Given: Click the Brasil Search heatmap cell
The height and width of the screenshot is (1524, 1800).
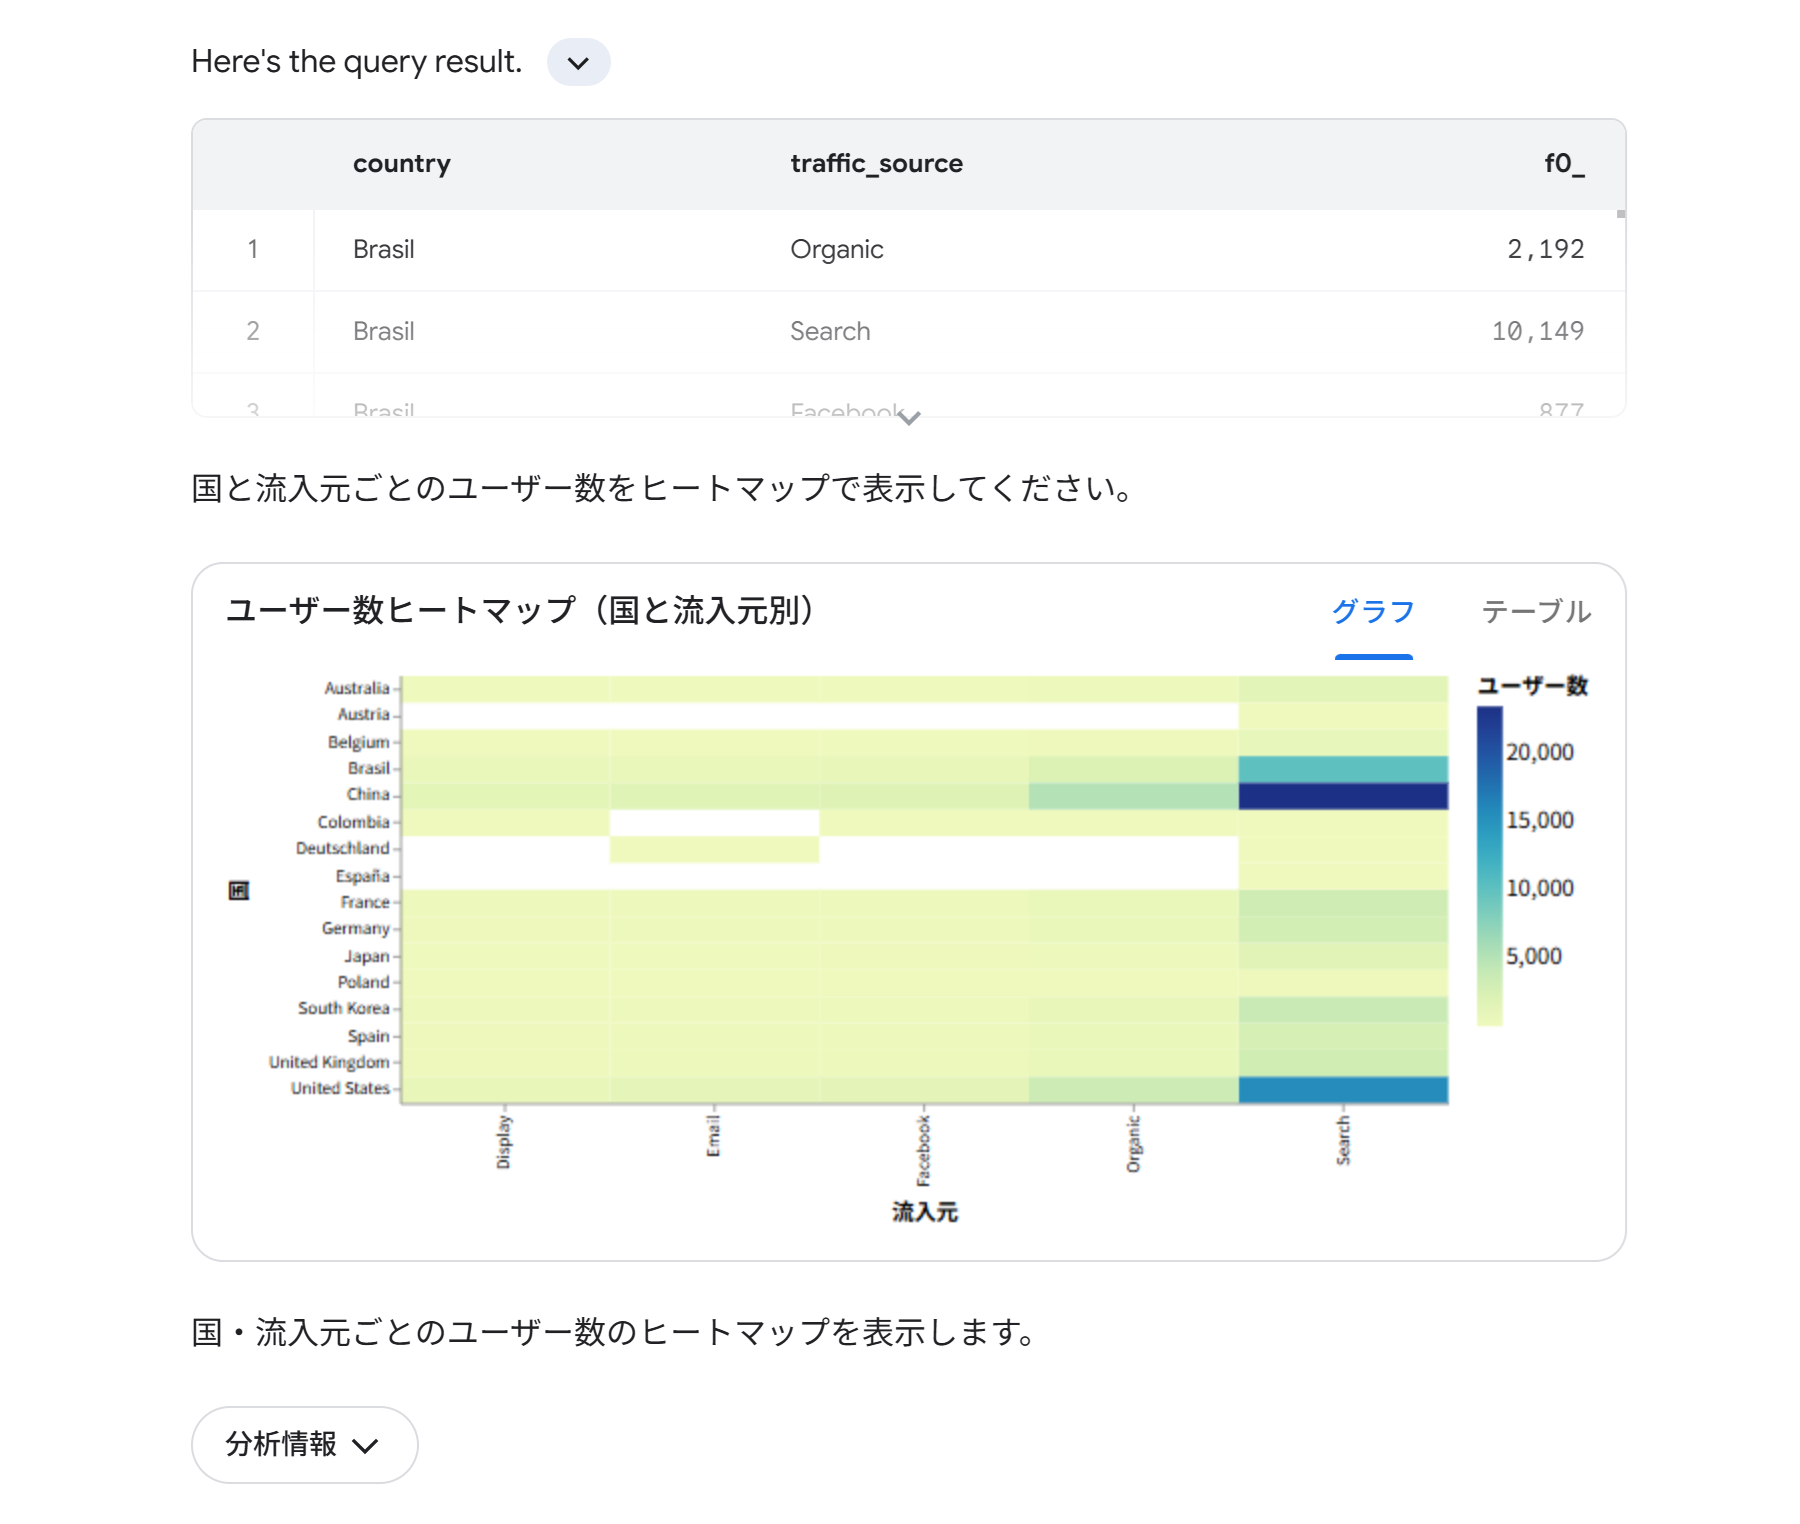Looking at the screenshot, I should point(1343,769).
